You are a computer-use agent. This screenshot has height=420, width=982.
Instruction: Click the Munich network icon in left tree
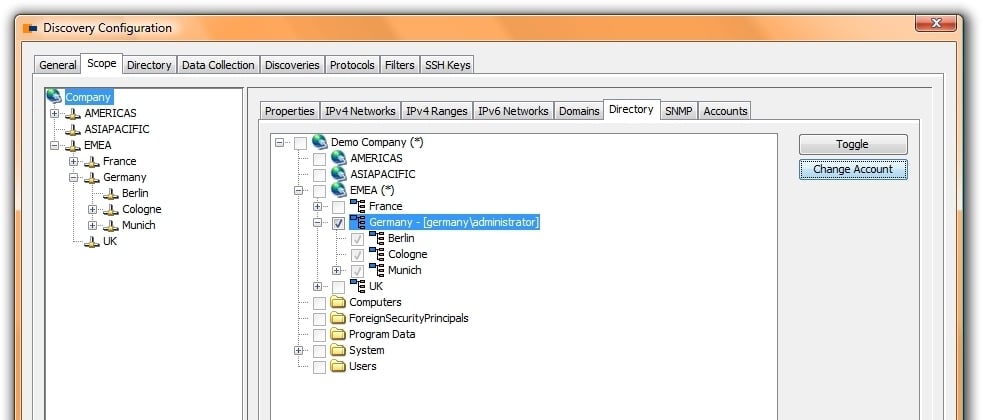111,225
